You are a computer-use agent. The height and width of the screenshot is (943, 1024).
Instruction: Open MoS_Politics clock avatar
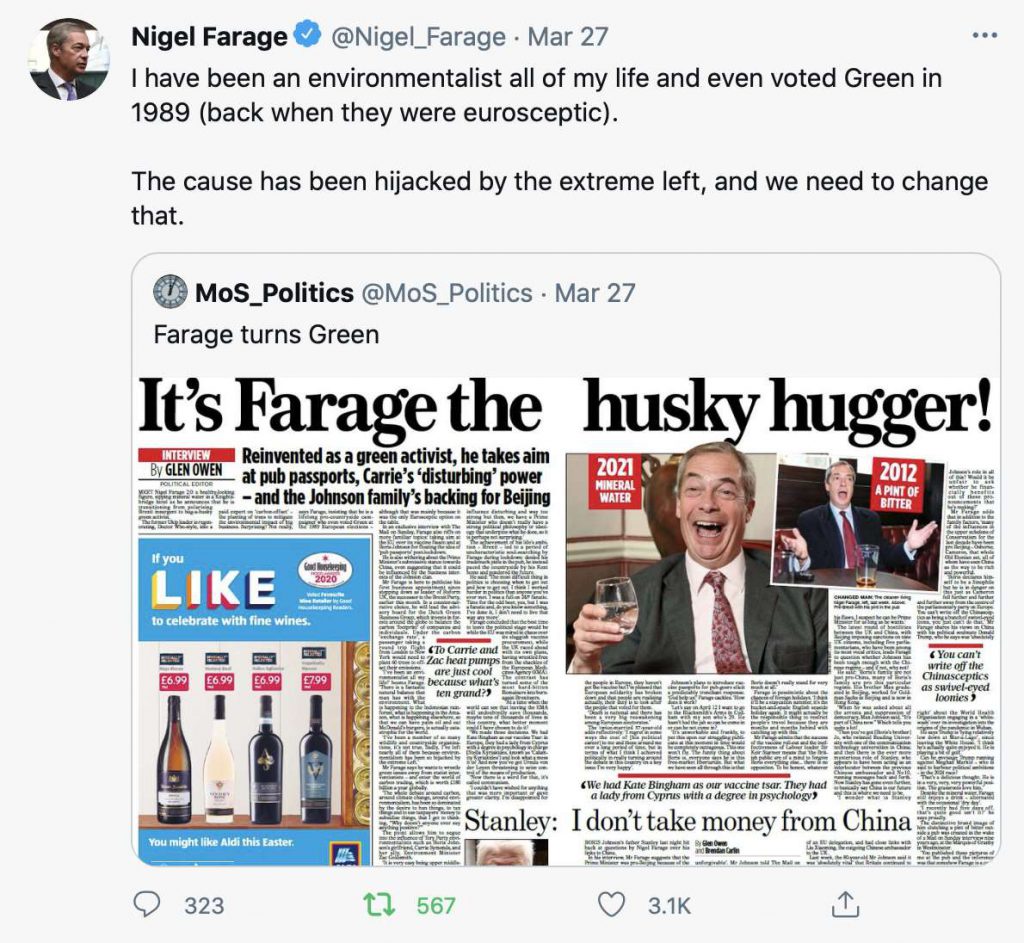point(170,292)
